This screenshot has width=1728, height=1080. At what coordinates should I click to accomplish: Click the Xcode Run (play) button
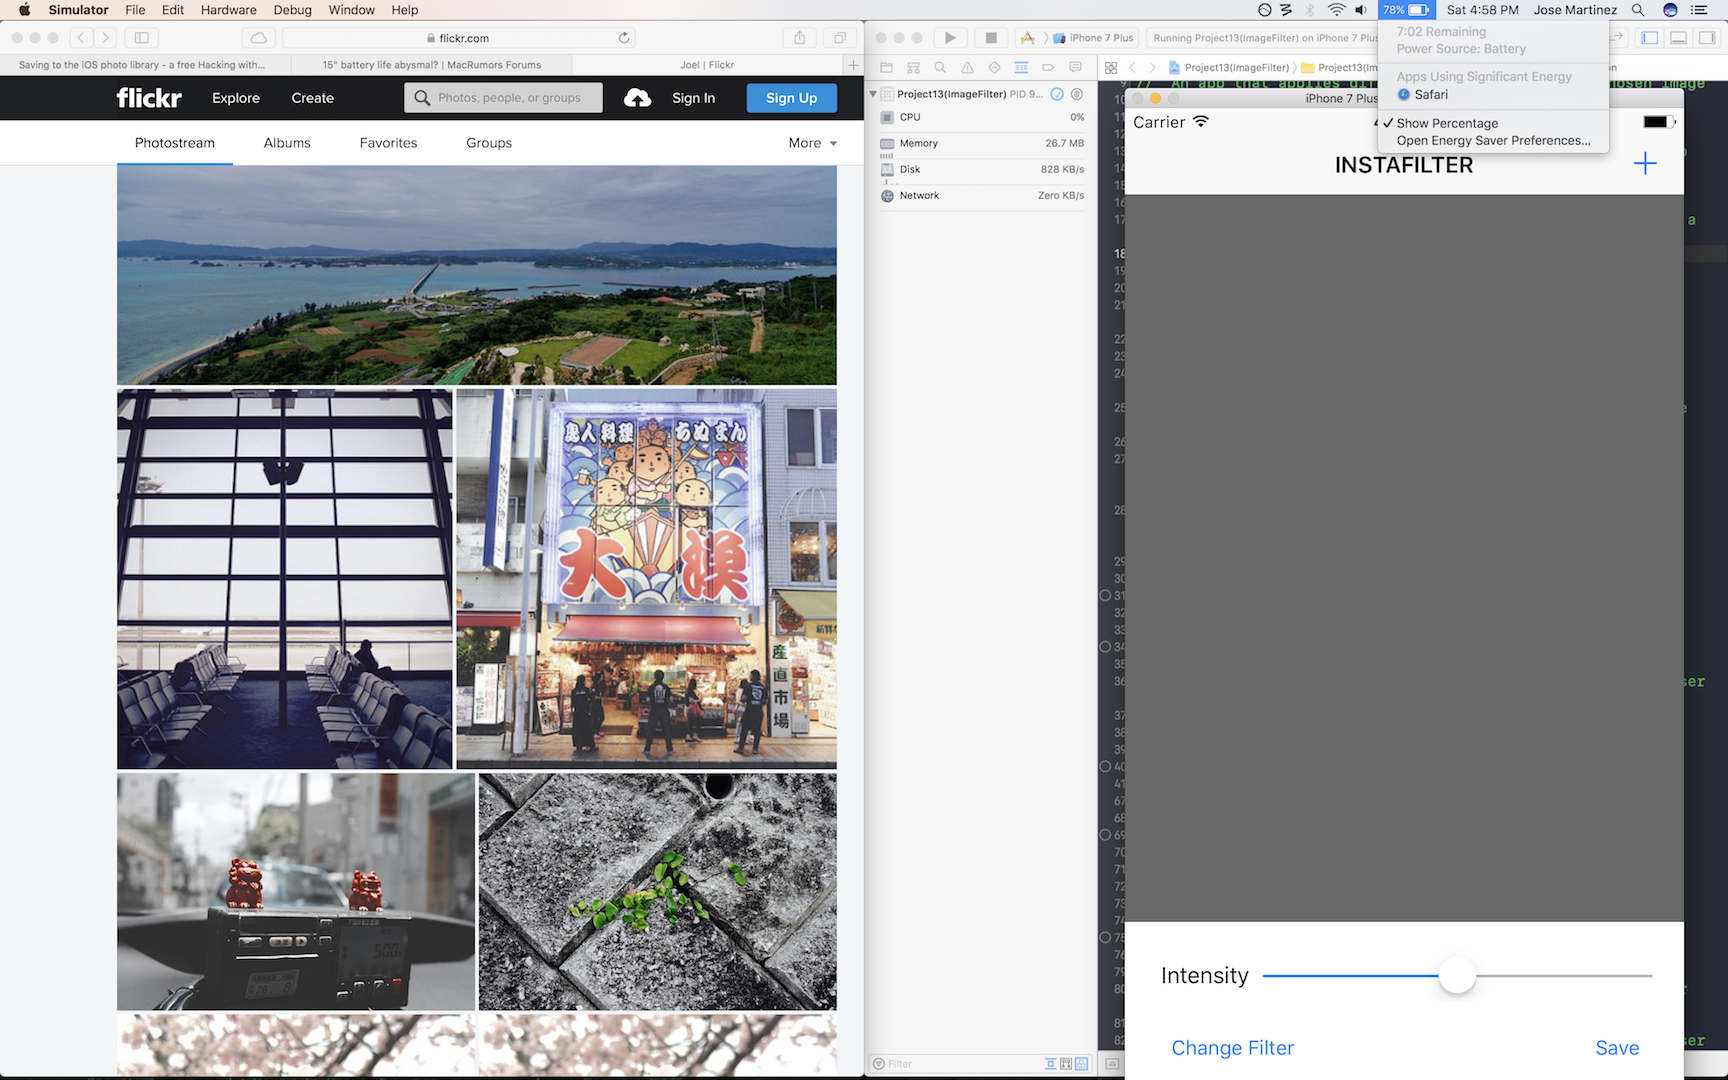[950, 38]
